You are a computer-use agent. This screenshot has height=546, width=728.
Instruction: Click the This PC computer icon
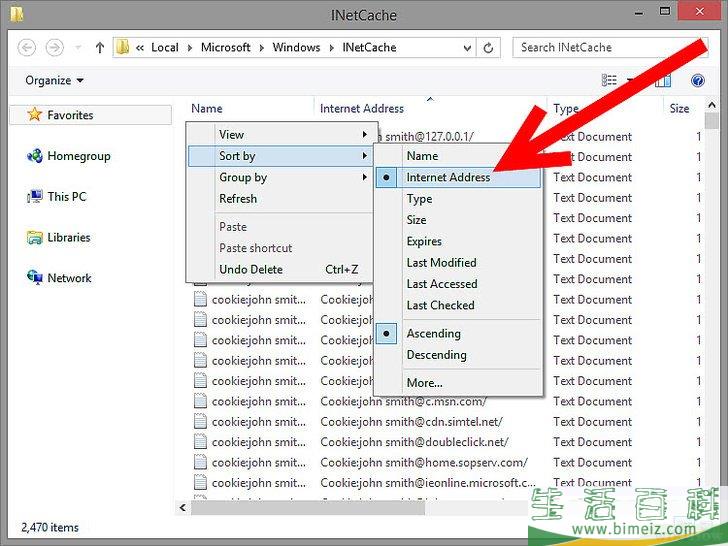coord(34,196)
